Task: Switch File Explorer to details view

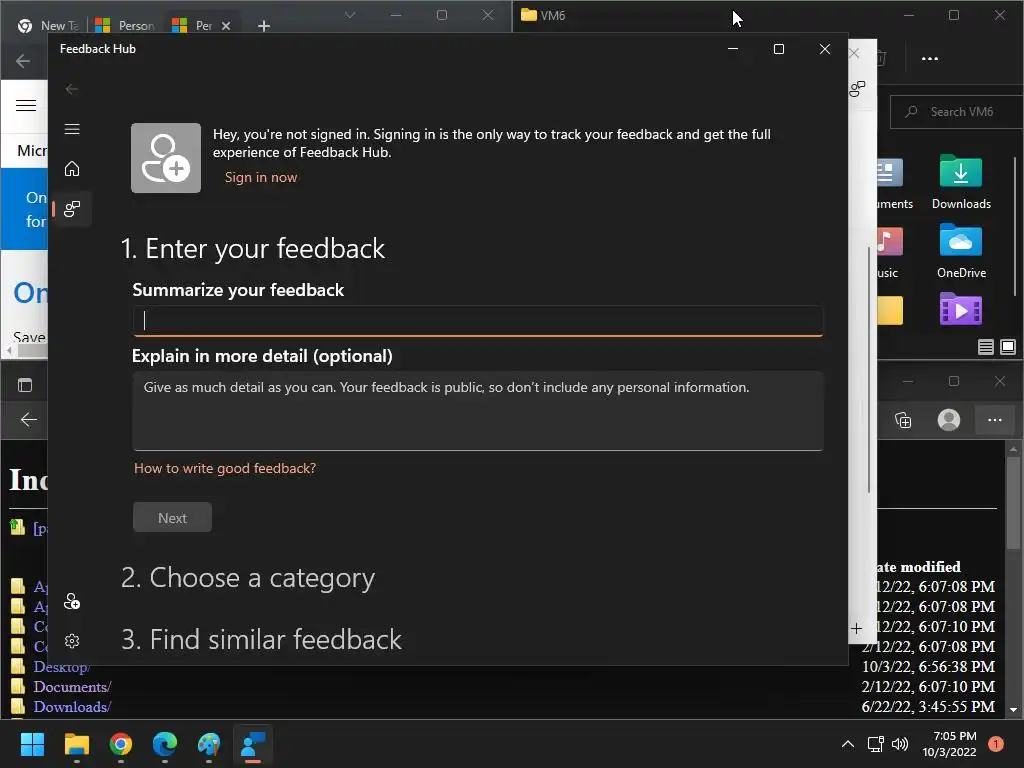Action: coord(985,347)
